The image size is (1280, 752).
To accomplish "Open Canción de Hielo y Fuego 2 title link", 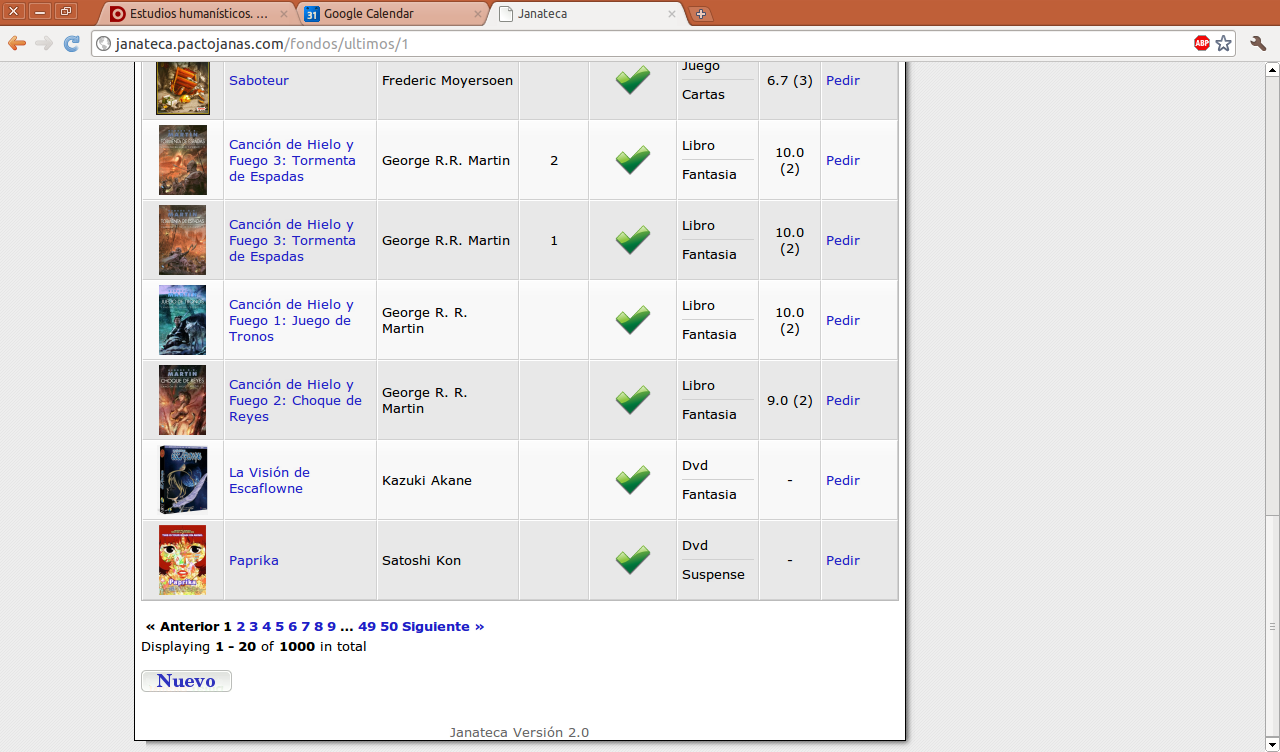I will [x=295, y=400].
